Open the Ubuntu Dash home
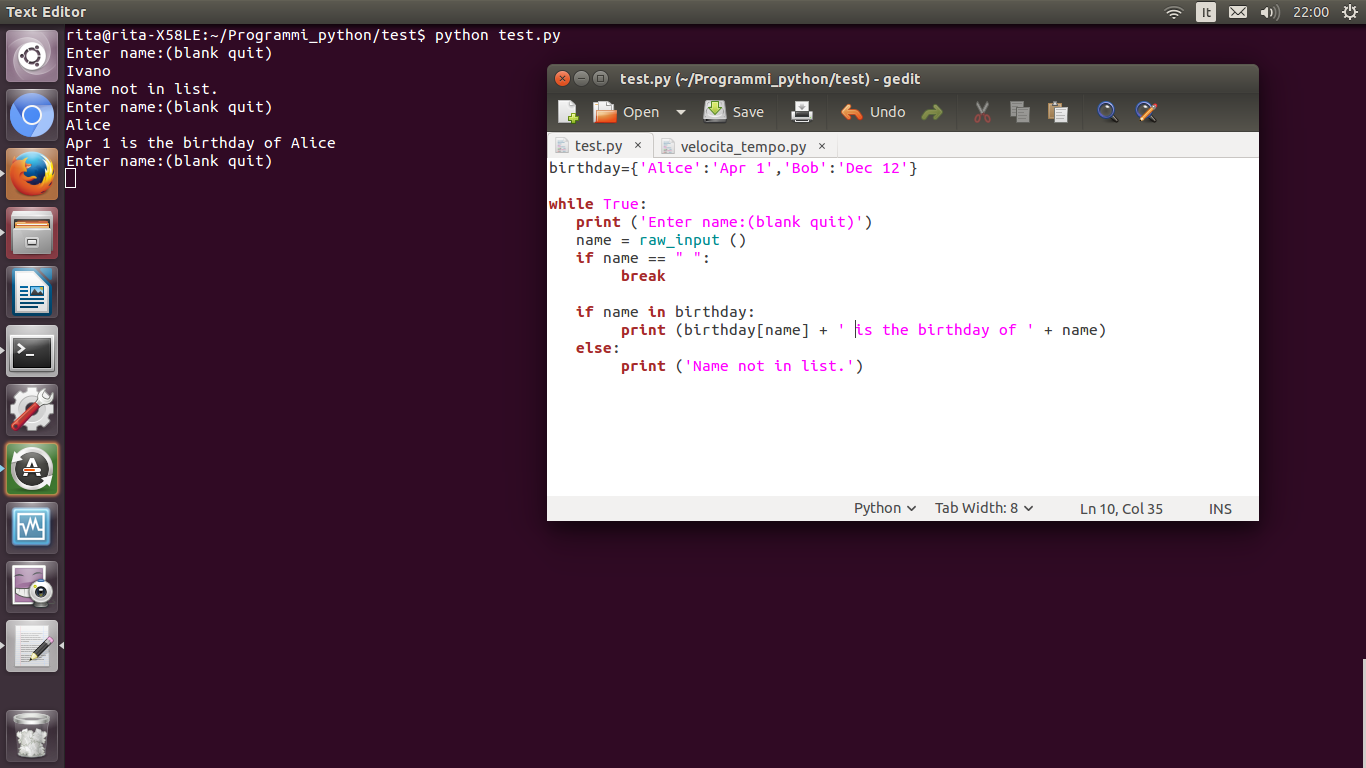This screenshot has width=1366, height=768. click(32, 56)
